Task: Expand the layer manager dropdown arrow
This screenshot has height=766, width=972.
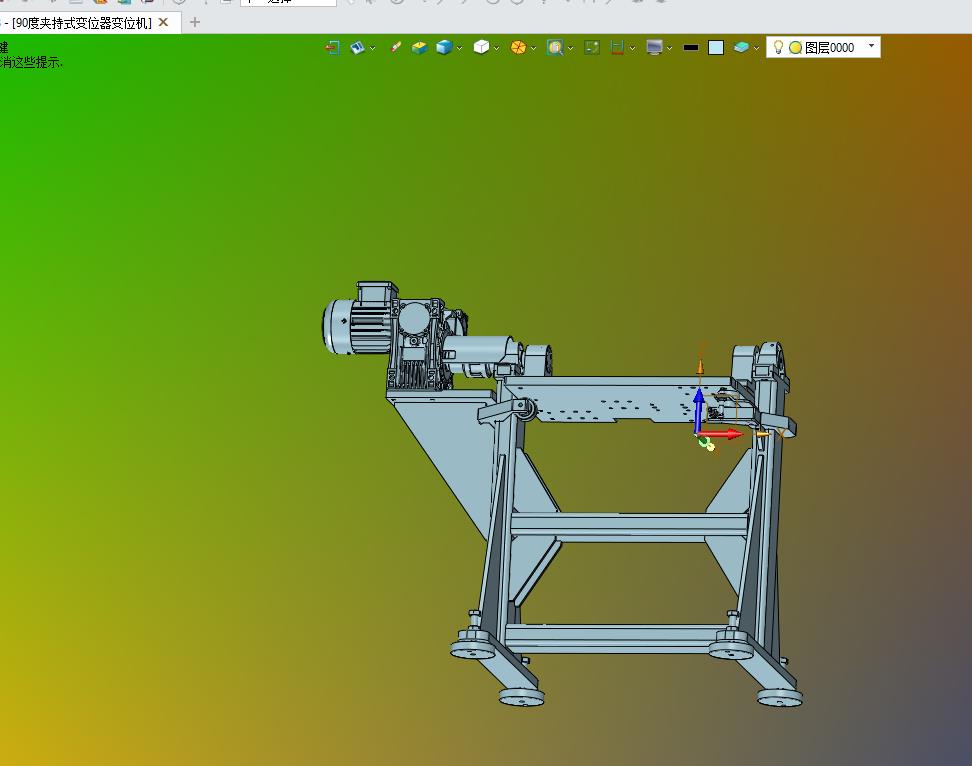Action: [x=756, y=48]
